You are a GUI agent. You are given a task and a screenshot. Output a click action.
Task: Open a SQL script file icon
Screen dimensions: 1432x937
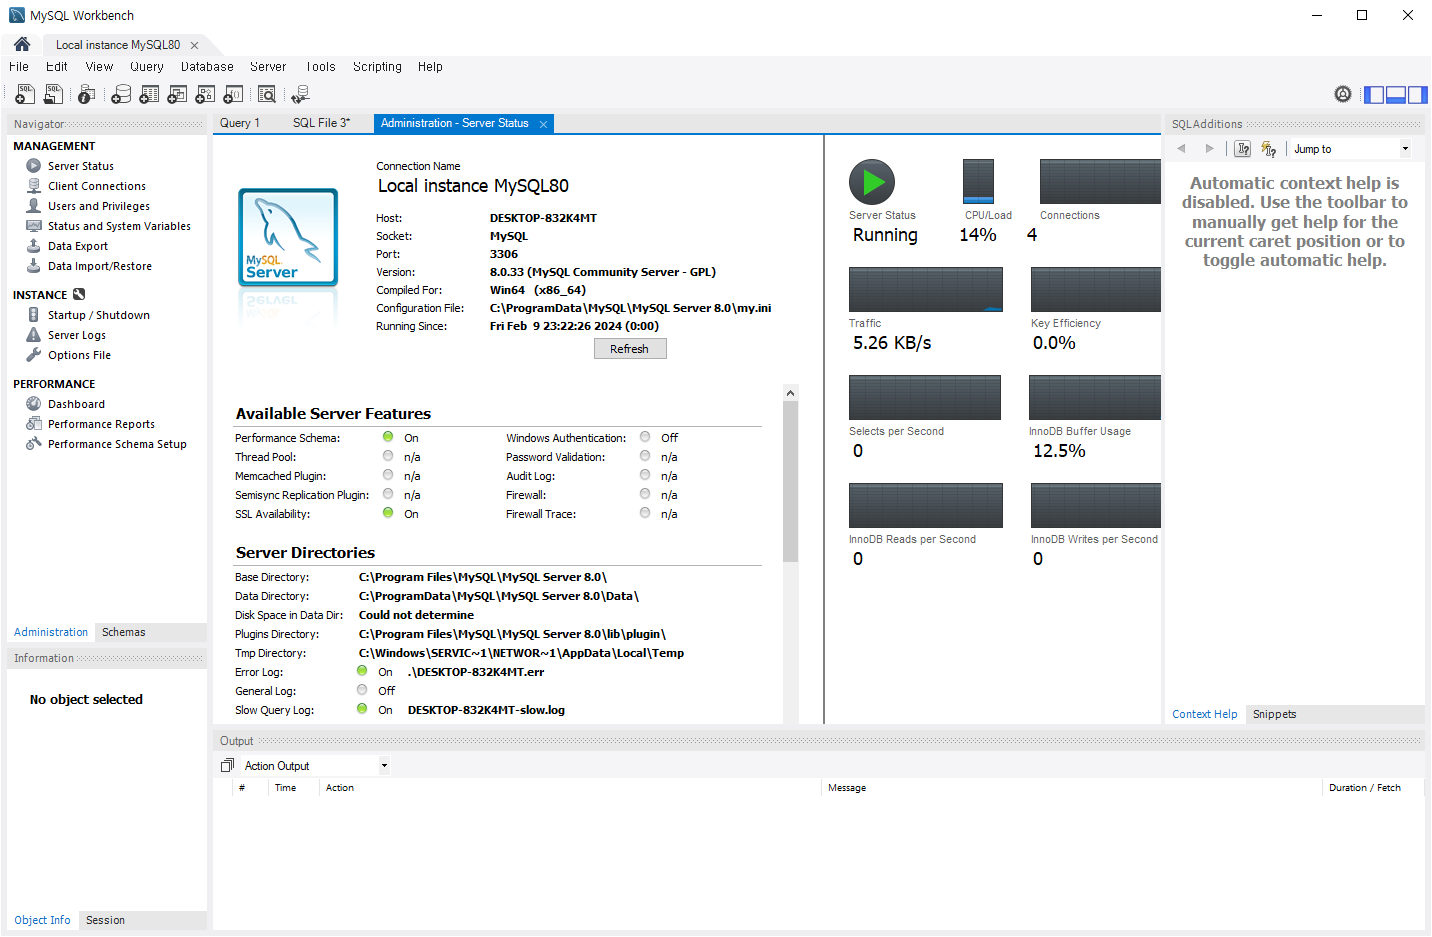[x=54, y=94]
